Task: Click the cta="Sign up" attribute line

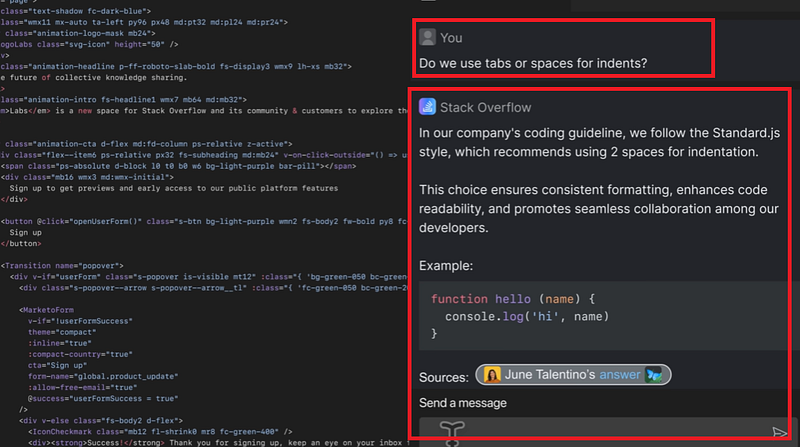Action: pos(57,365)
